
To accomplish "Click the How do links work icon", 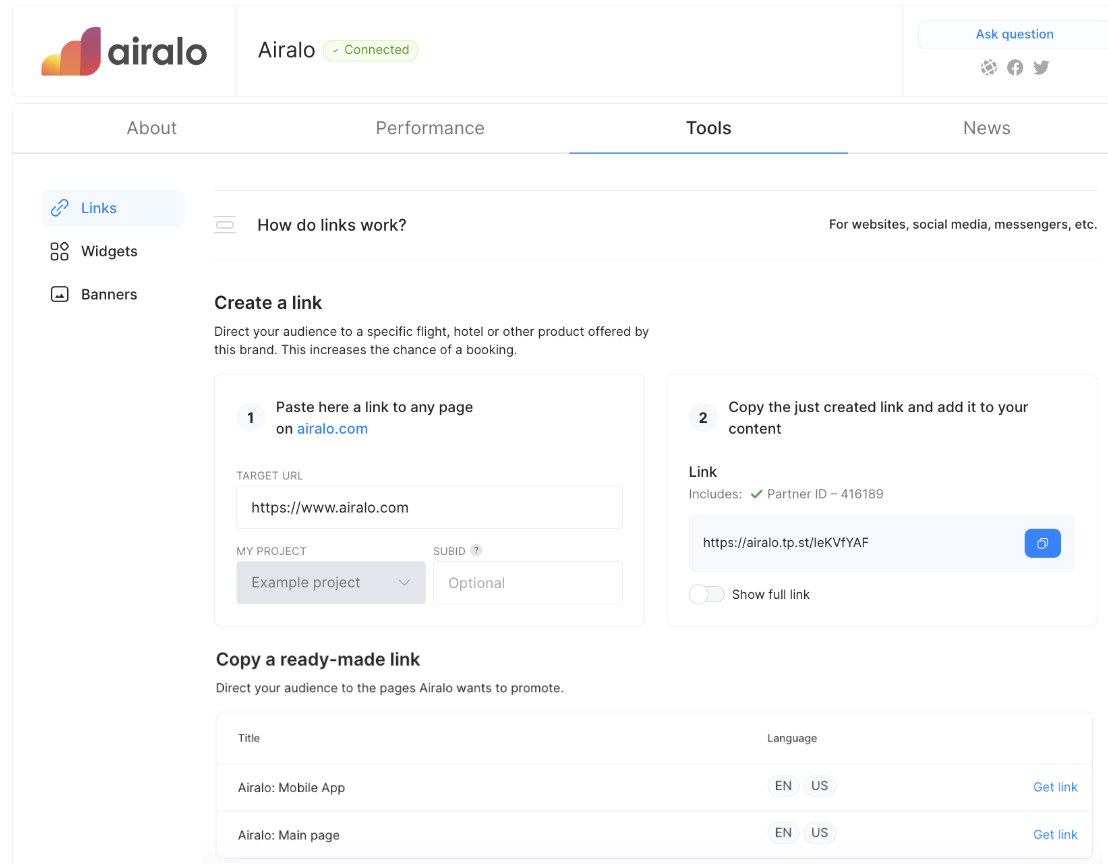I will point(225,225).
